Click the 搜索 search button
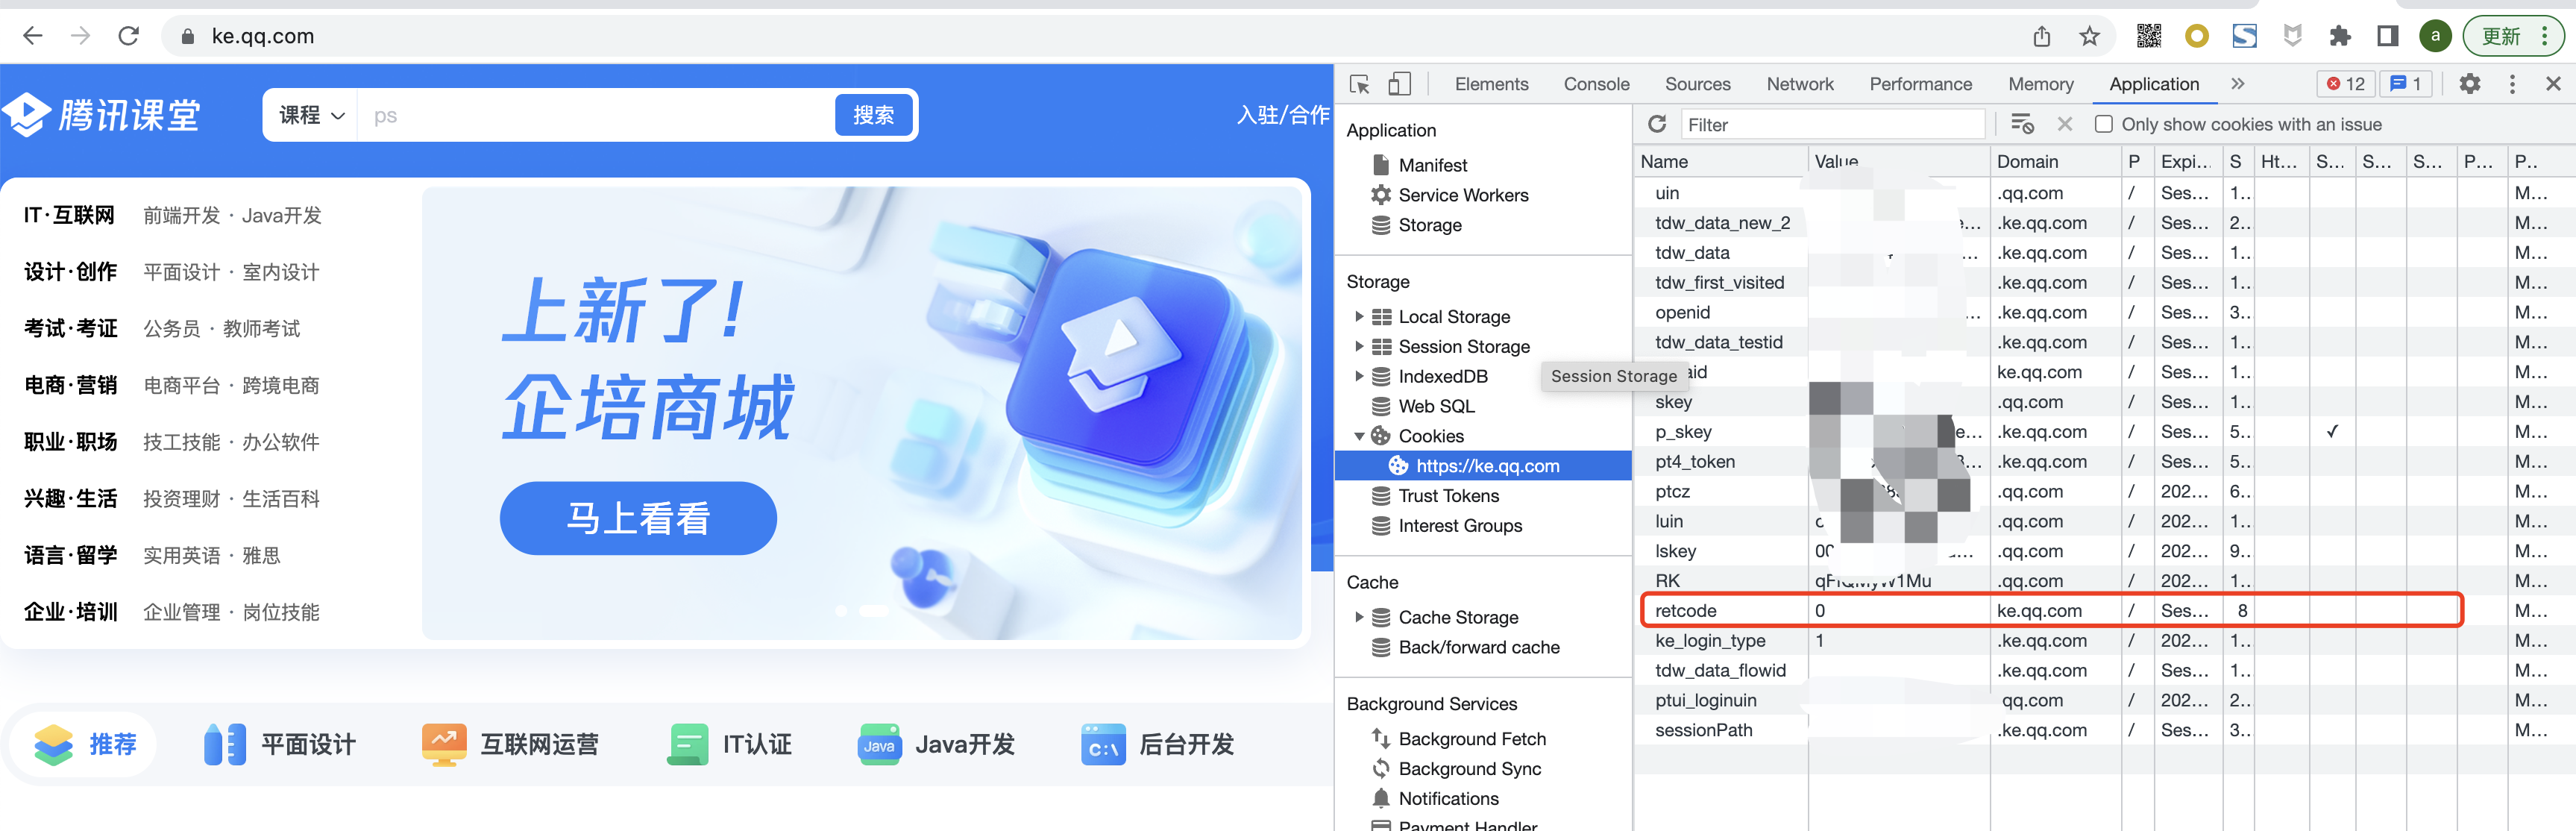The image size is (2576, 831). point(873,116)
